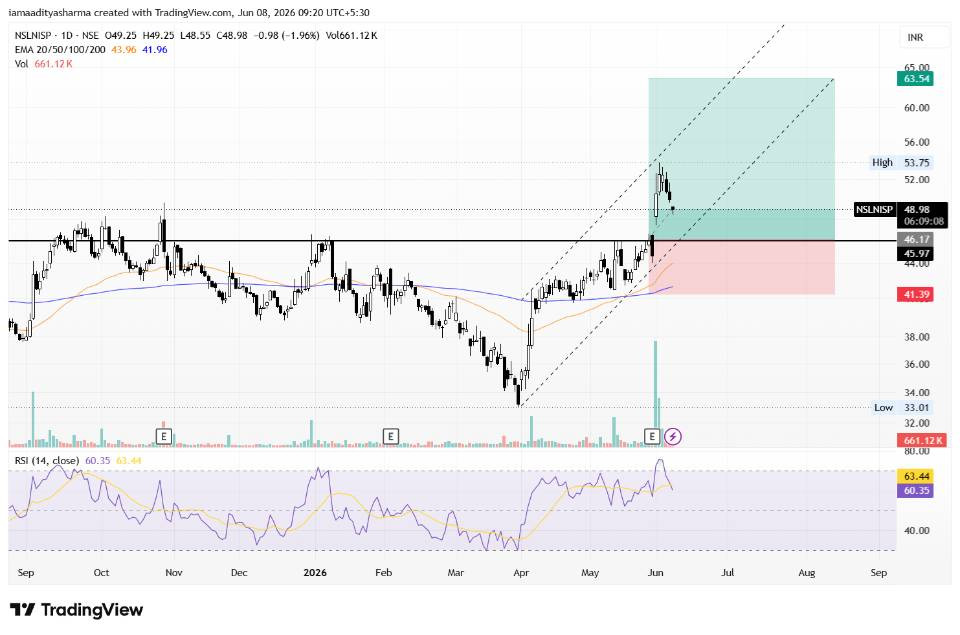This screenshot has height=635, width=960.
Task: Click the Nov label on the time axis
Action: point(174,573)
